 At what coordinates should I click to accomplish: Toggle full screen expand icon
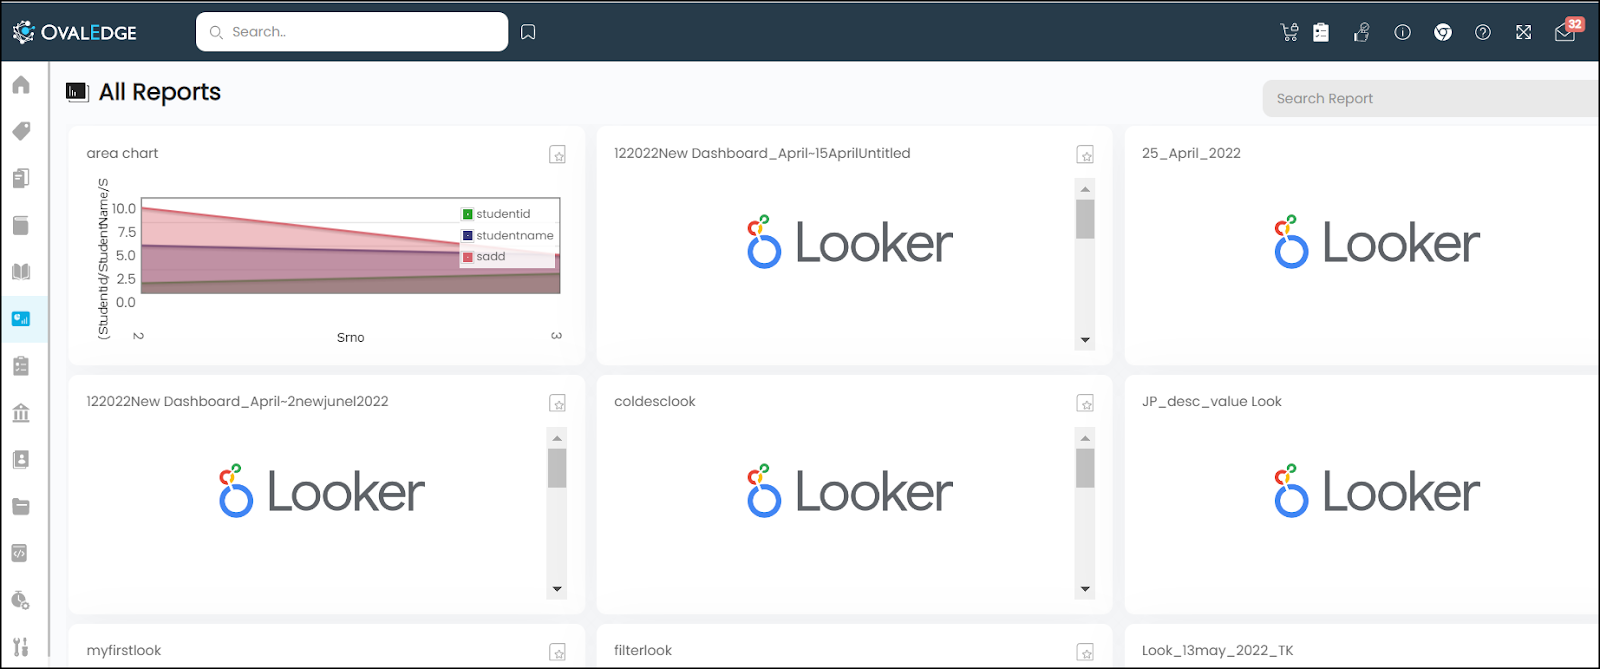coord(1523,32)
